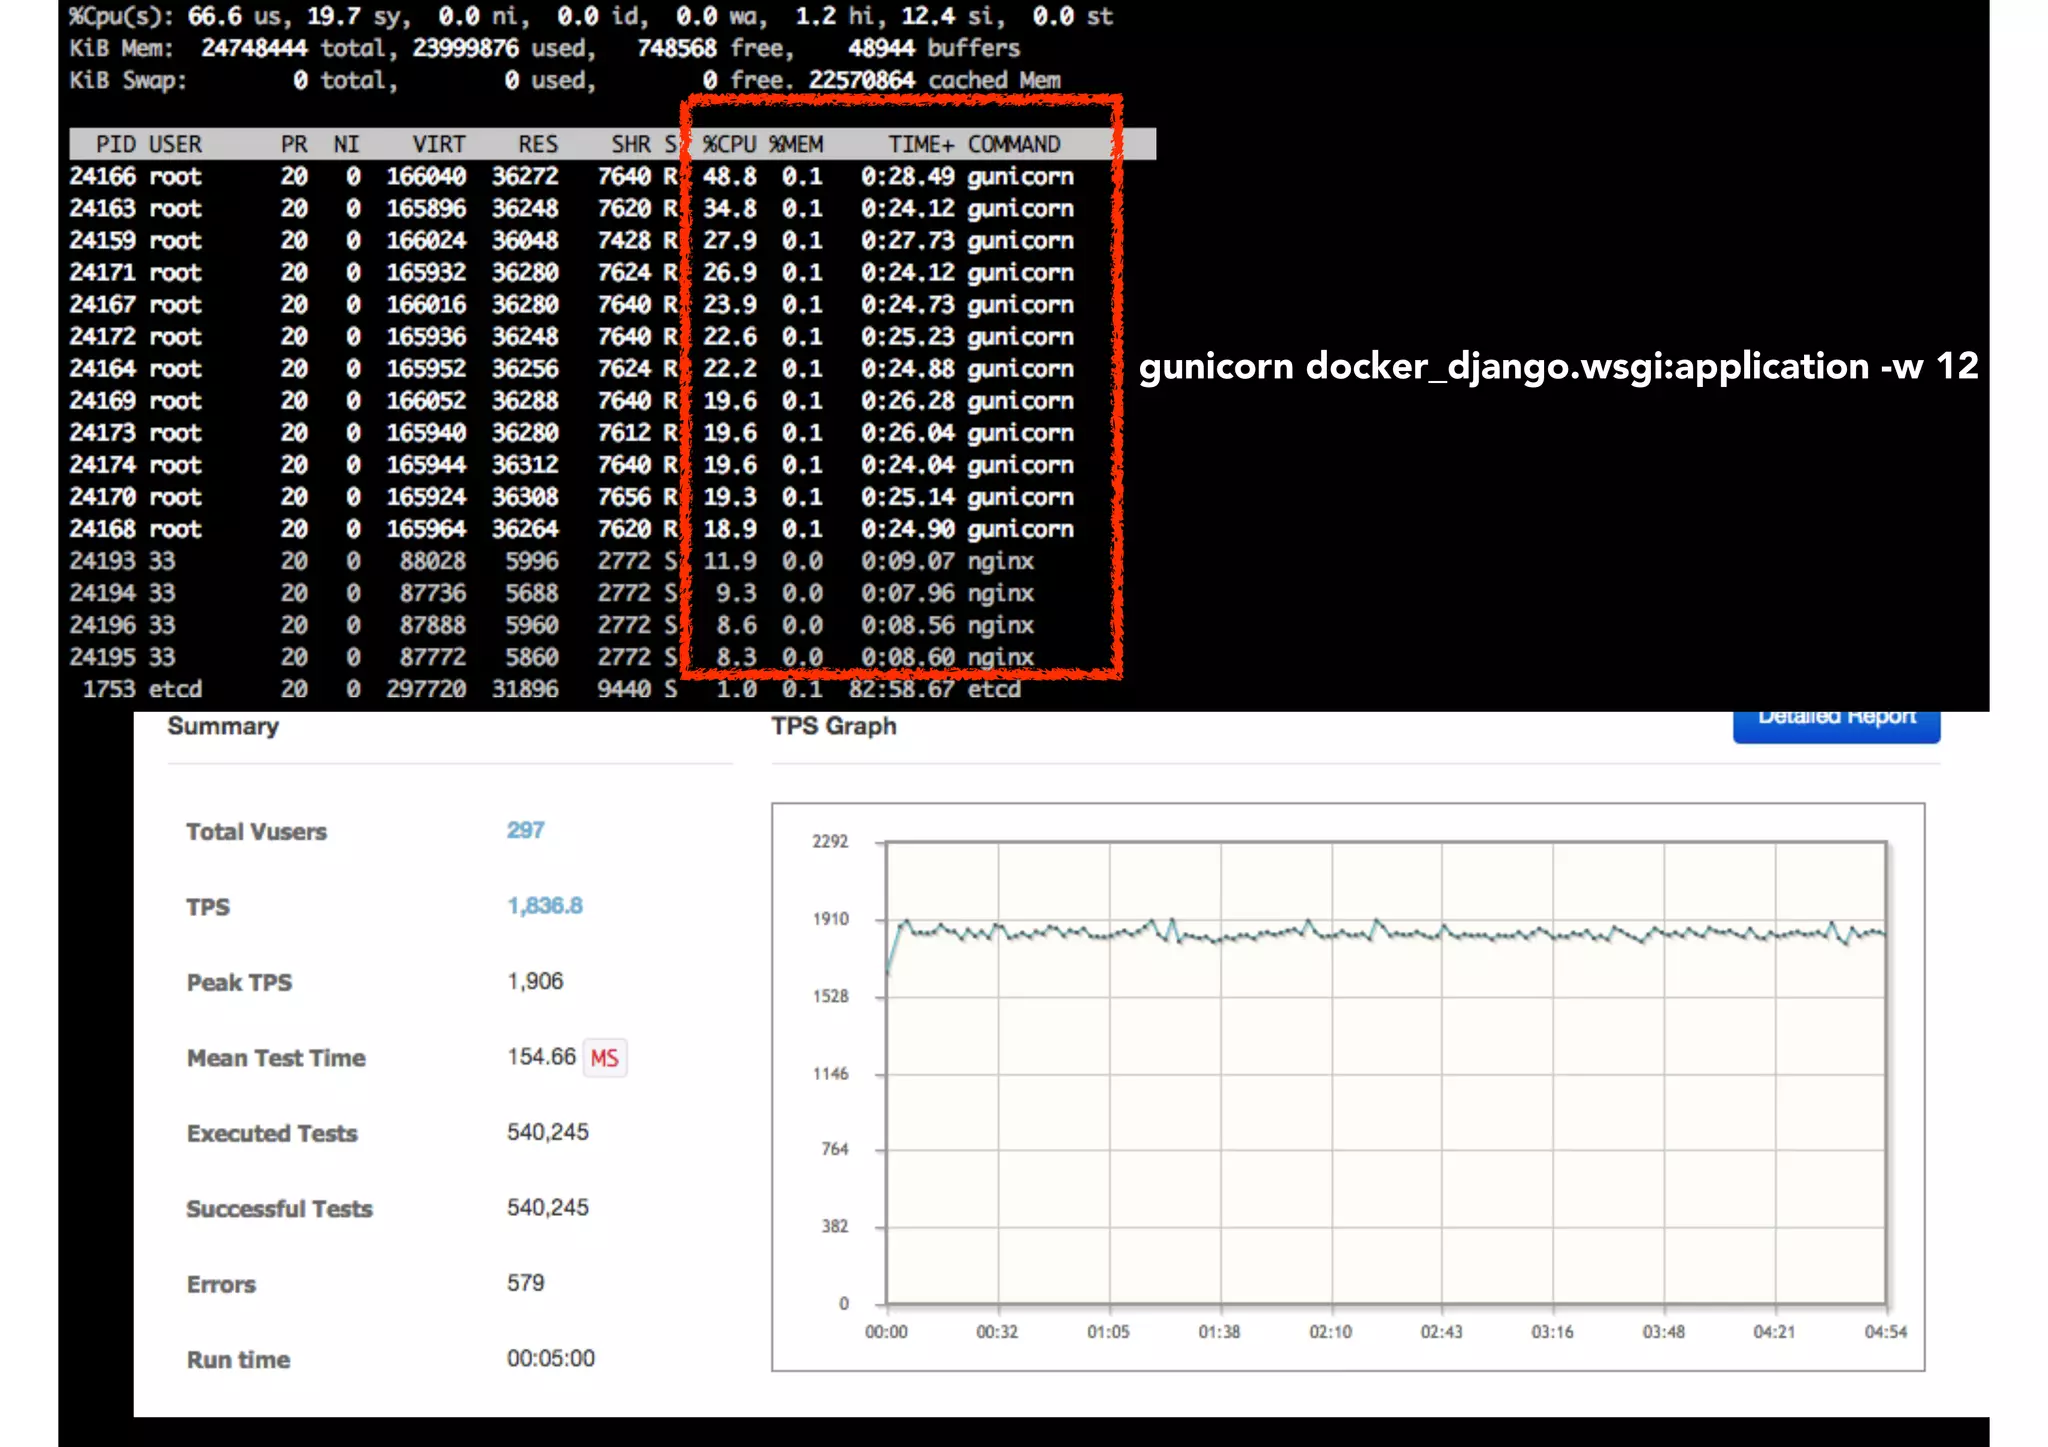Click the %CPU column header

click(x=729, y=144)
